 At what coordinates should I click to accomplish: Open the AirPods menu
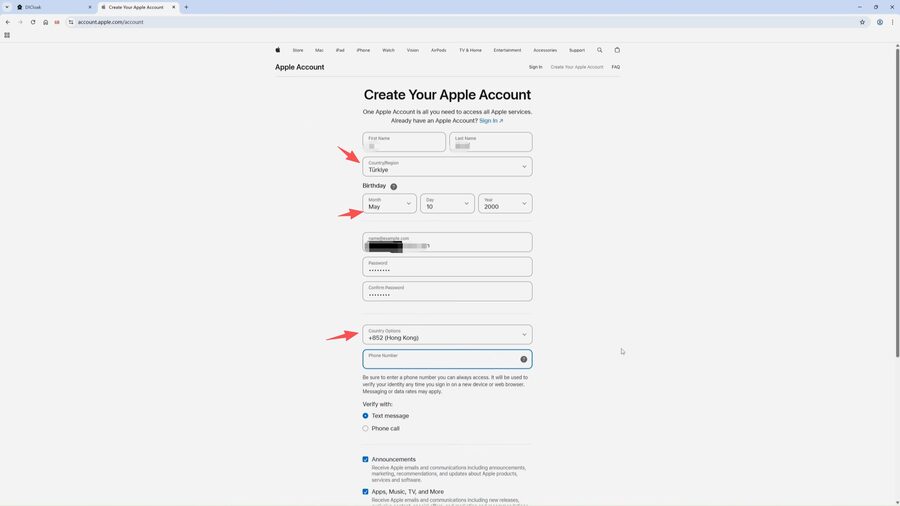point(439,50)
